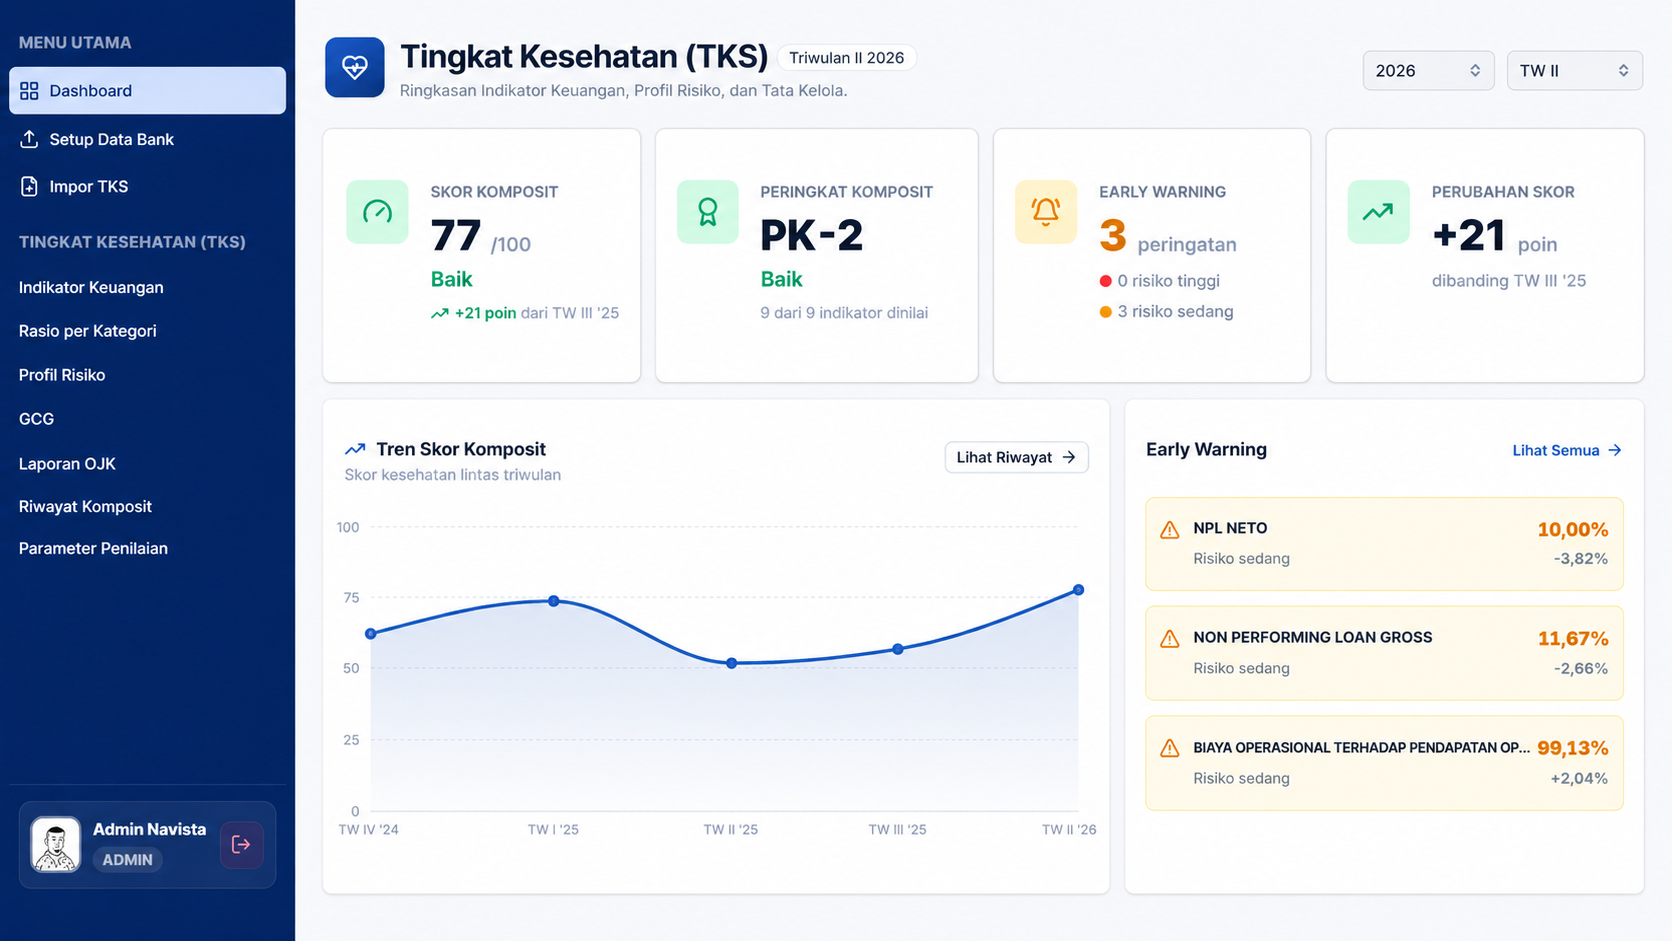Click the bell icon in Early Warning card
Viewport: 1672px width, 941px height.
click(x=1046, y=212)
